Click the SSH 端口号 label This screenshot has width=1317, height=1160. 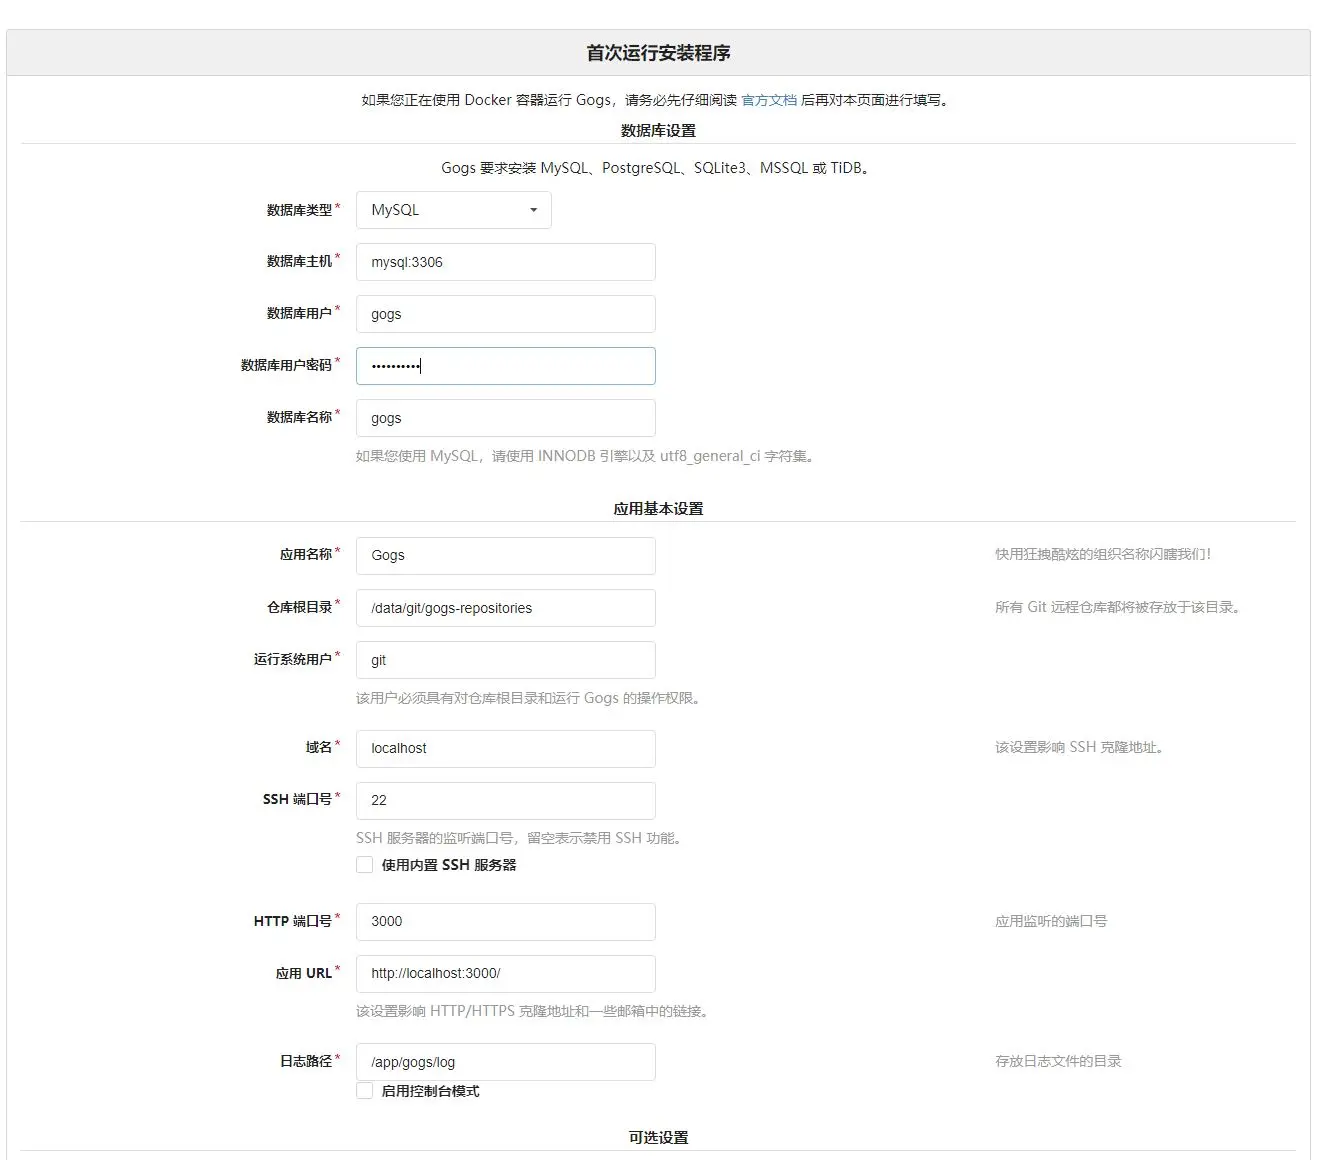(297, 799)
